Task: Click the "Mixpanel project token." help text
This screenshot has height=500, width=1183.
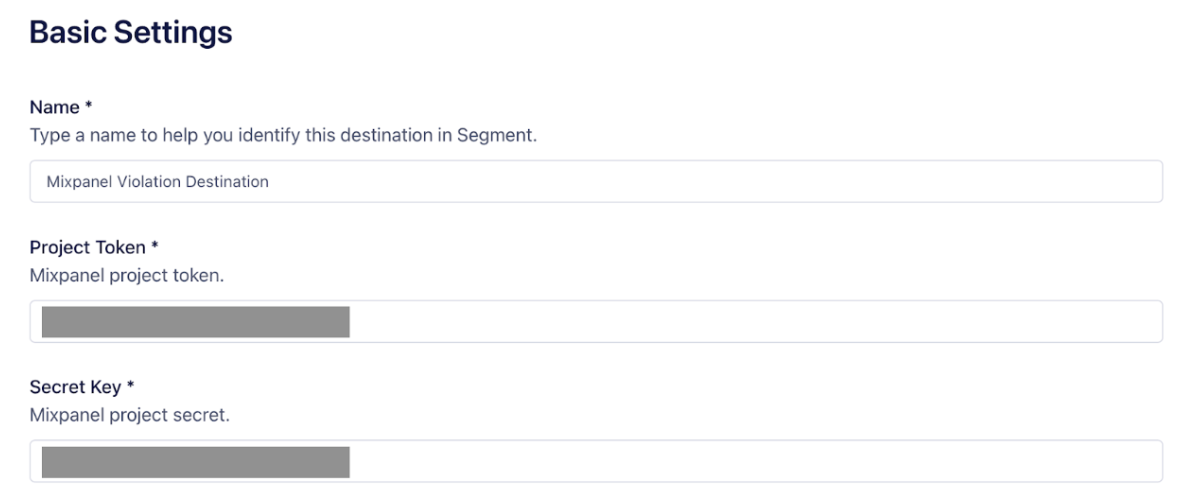Action: (127, 275)
